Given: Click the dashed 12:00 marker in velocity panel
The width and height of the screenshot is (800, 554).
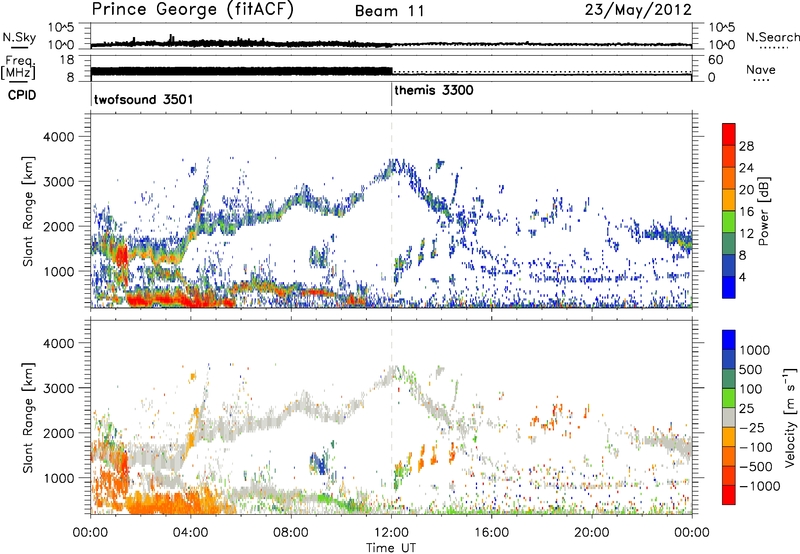Looking at the screenshot, I should [391, 417].
